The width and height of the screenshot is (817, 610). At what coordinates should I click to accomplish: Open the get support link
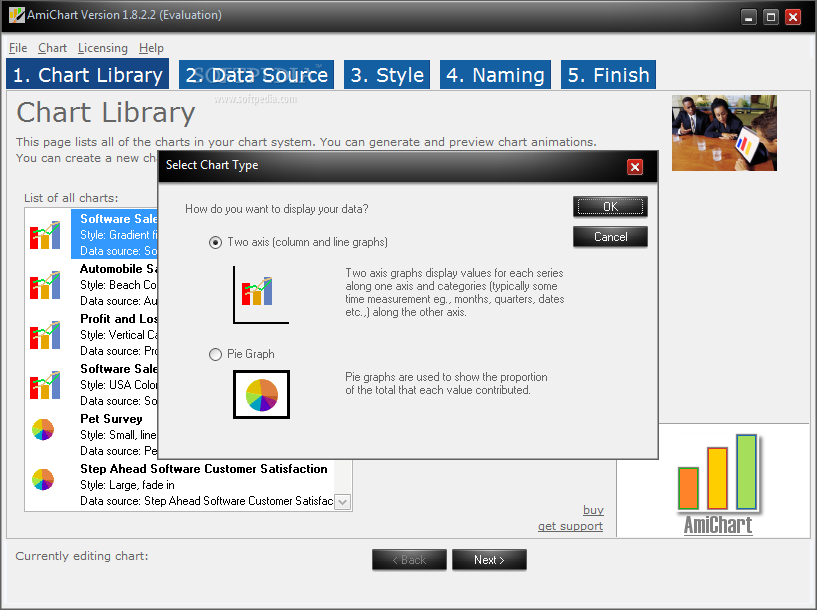pyautogui.click(x=570, y=526)
